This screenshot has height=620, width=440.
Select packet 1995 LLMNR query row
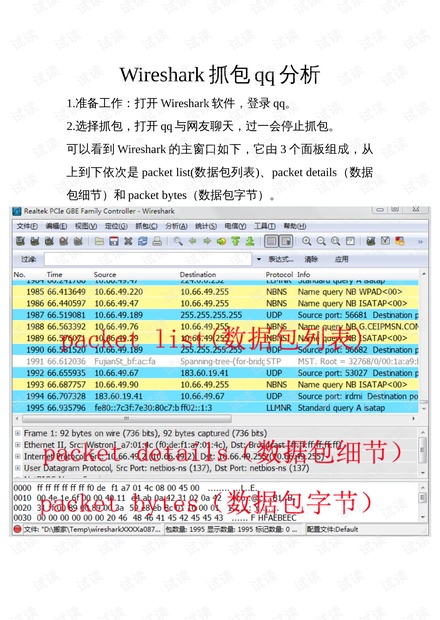point(215,408)
